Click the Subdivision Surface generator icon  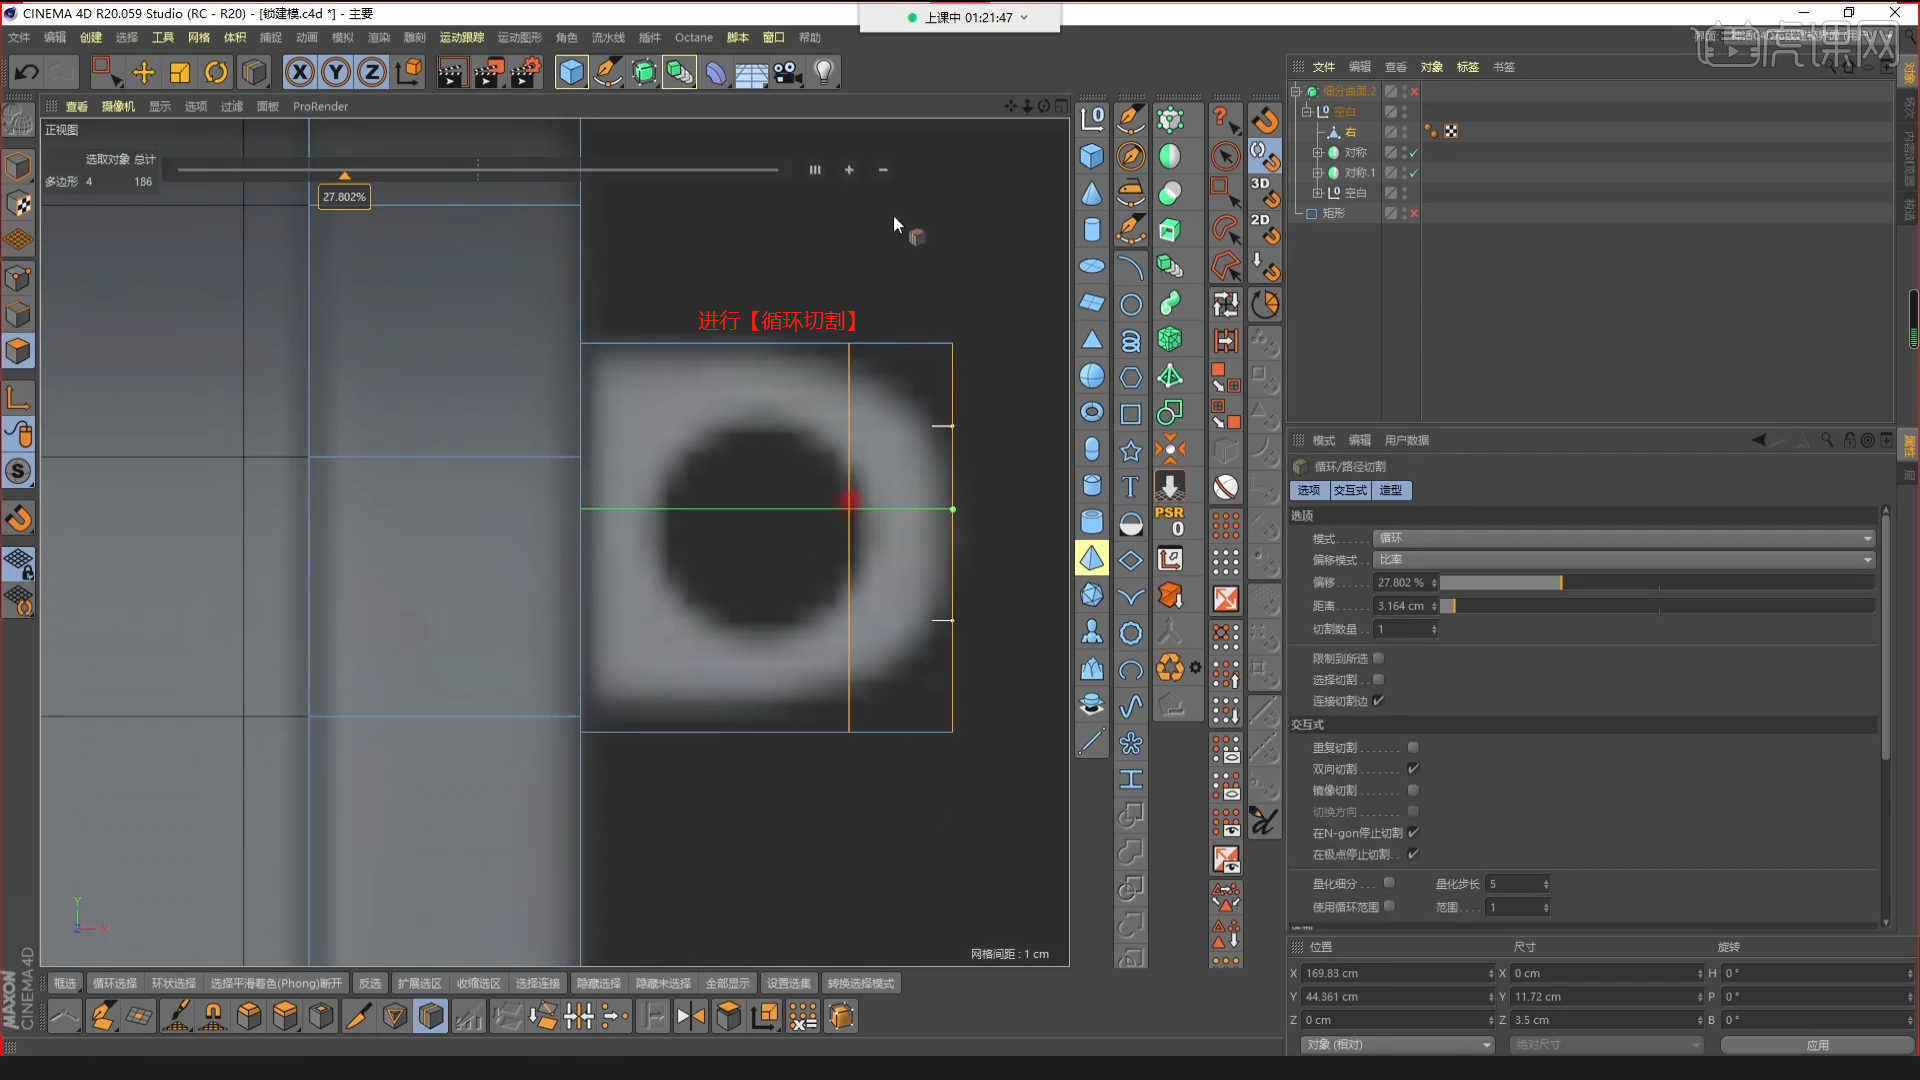pos(644,72)
